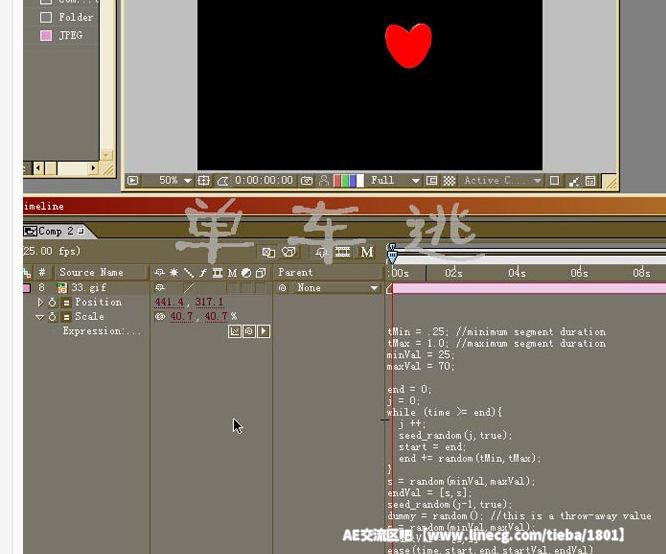Click the pink label color of layer 8
The image size is (666, 554).
tap(27, 288)
